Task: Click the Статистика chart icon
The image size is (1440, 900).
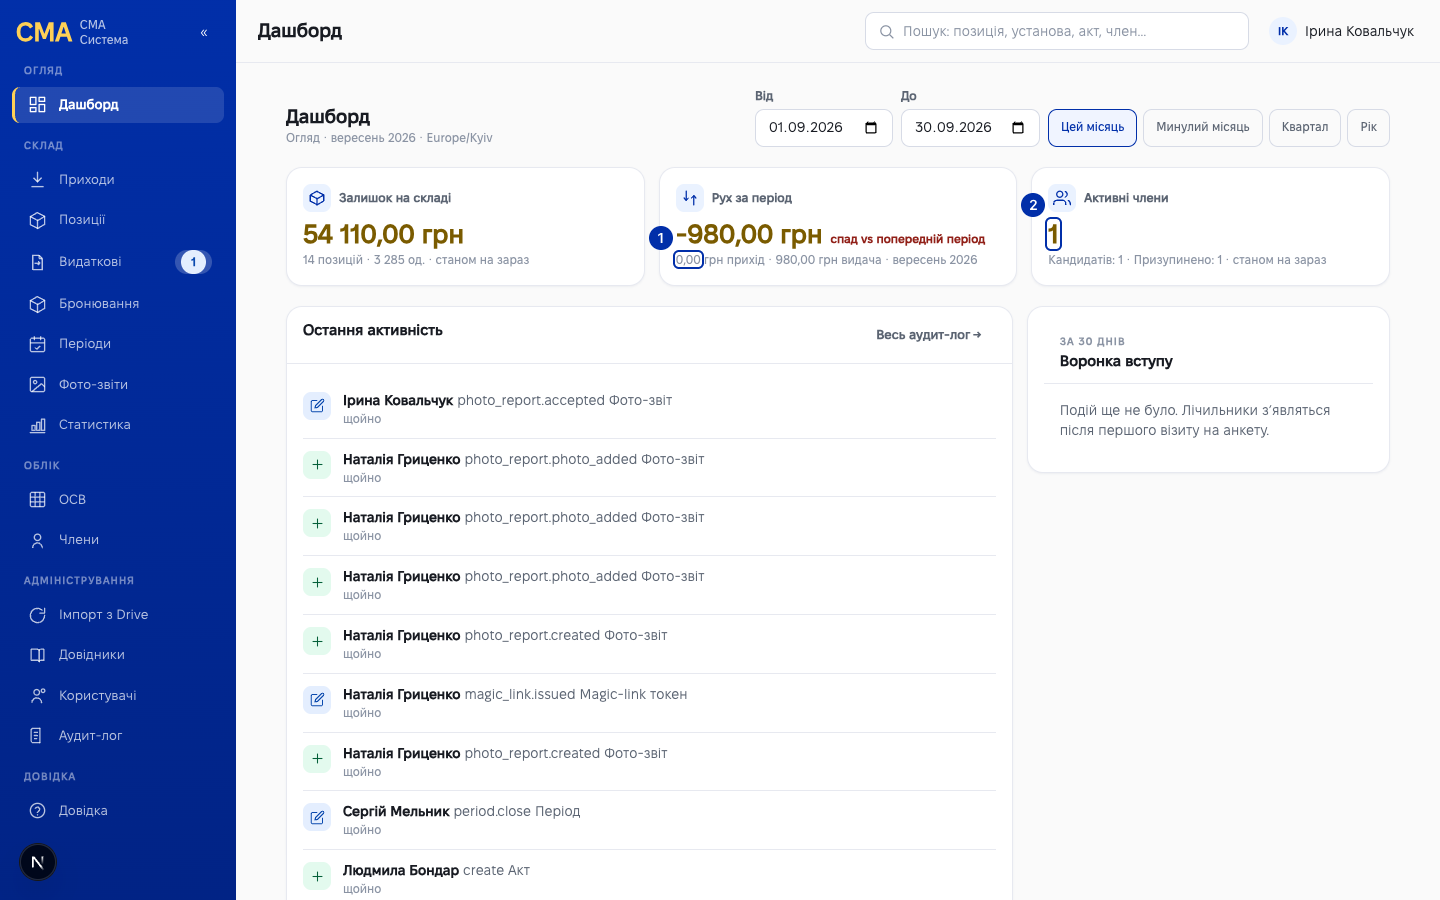Action: tap(37, 425)
